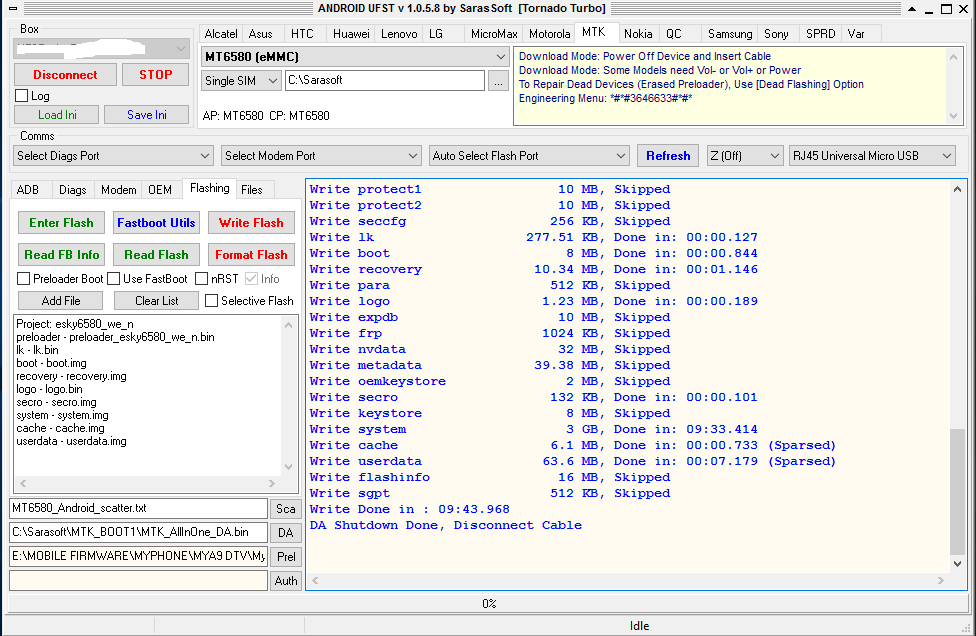The image size is (976, 636).
Task: Click the roll-up arrow in title bar
Action: point(912,9)
